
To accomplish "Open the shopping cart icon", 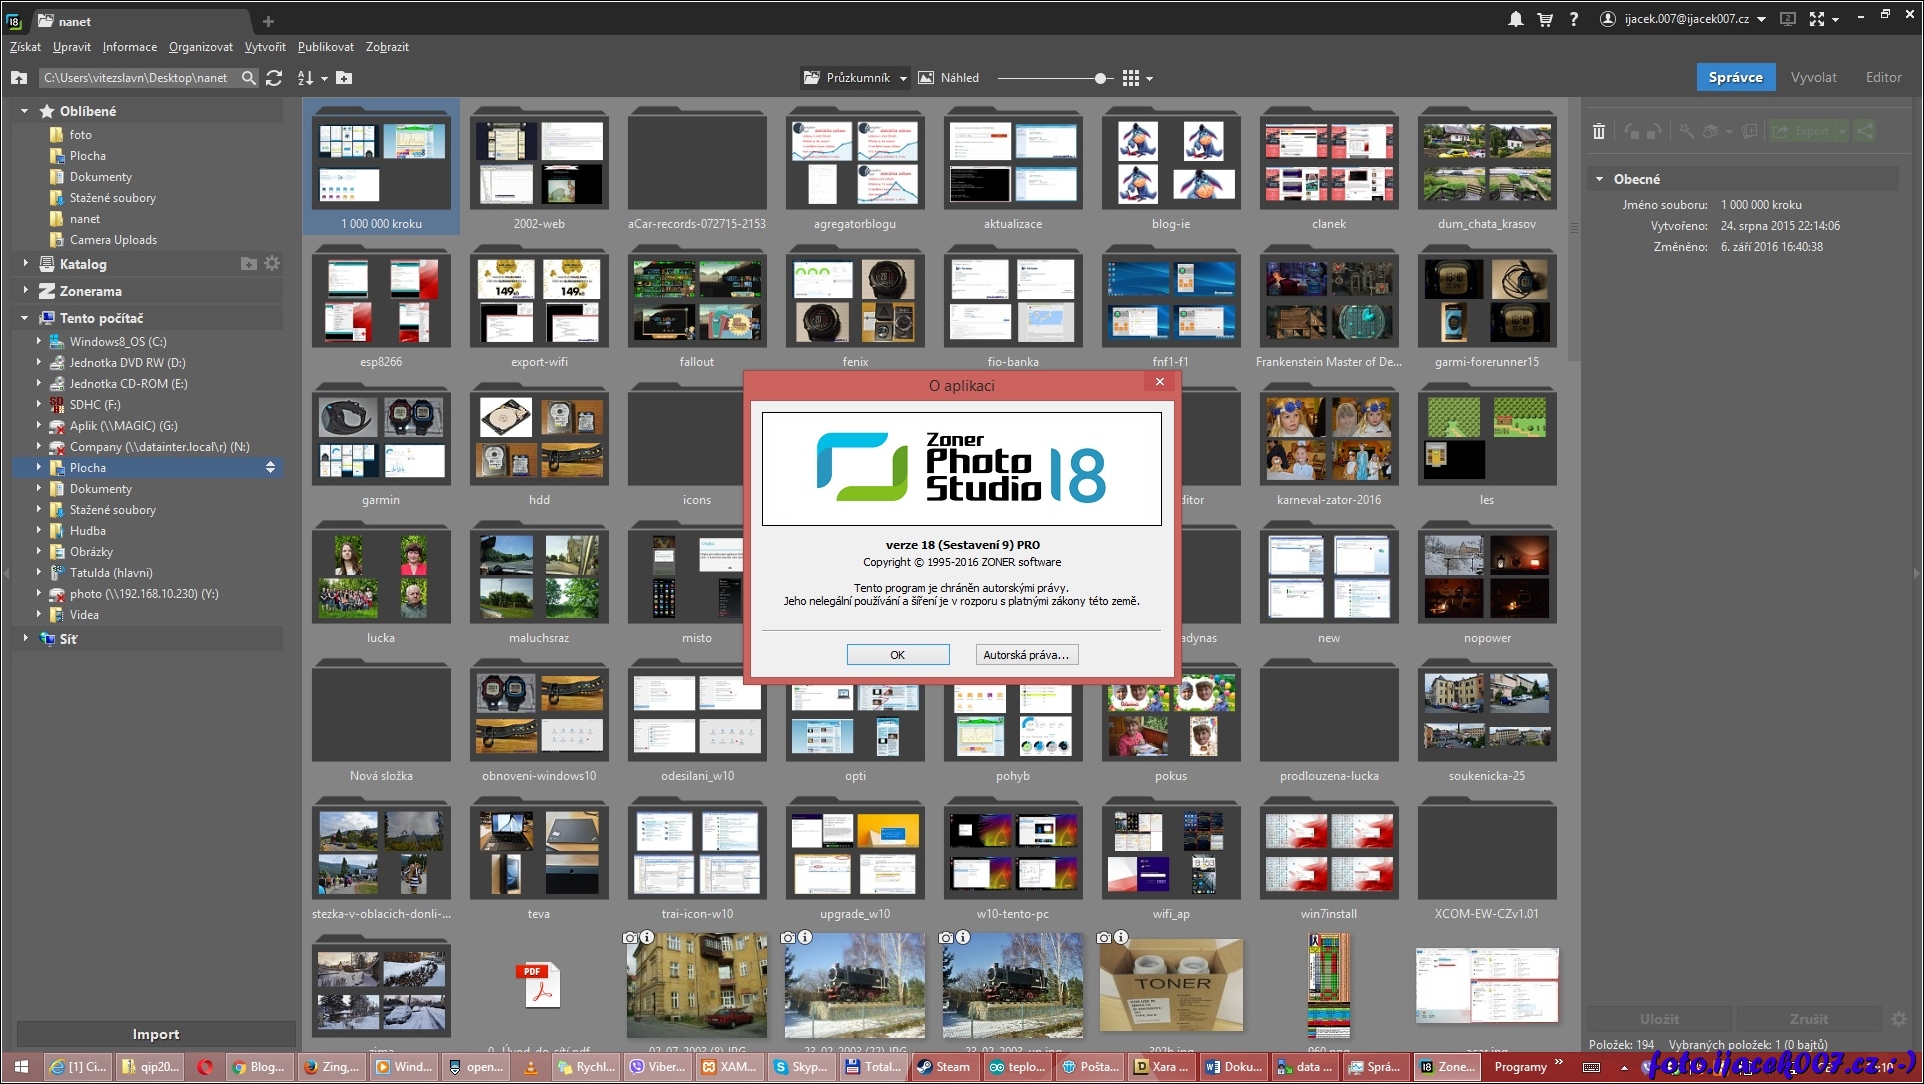I will 1545,19.
